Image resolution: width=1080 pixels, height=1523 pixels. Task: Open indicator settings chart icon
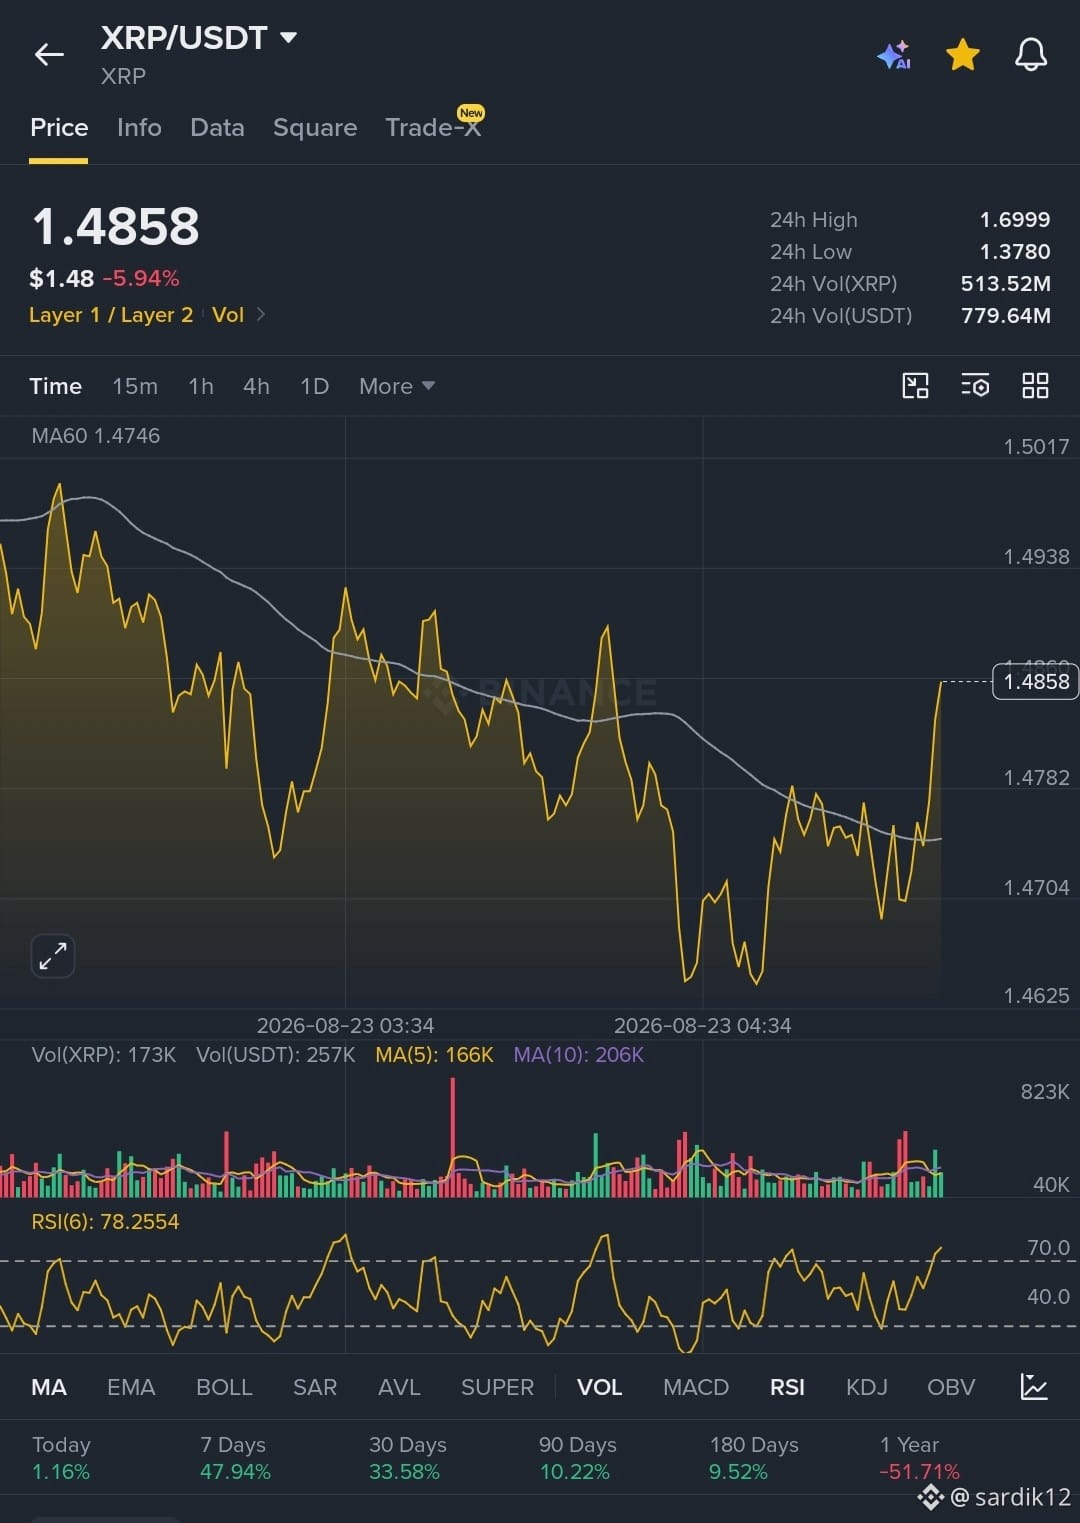coord(1034,1387)
